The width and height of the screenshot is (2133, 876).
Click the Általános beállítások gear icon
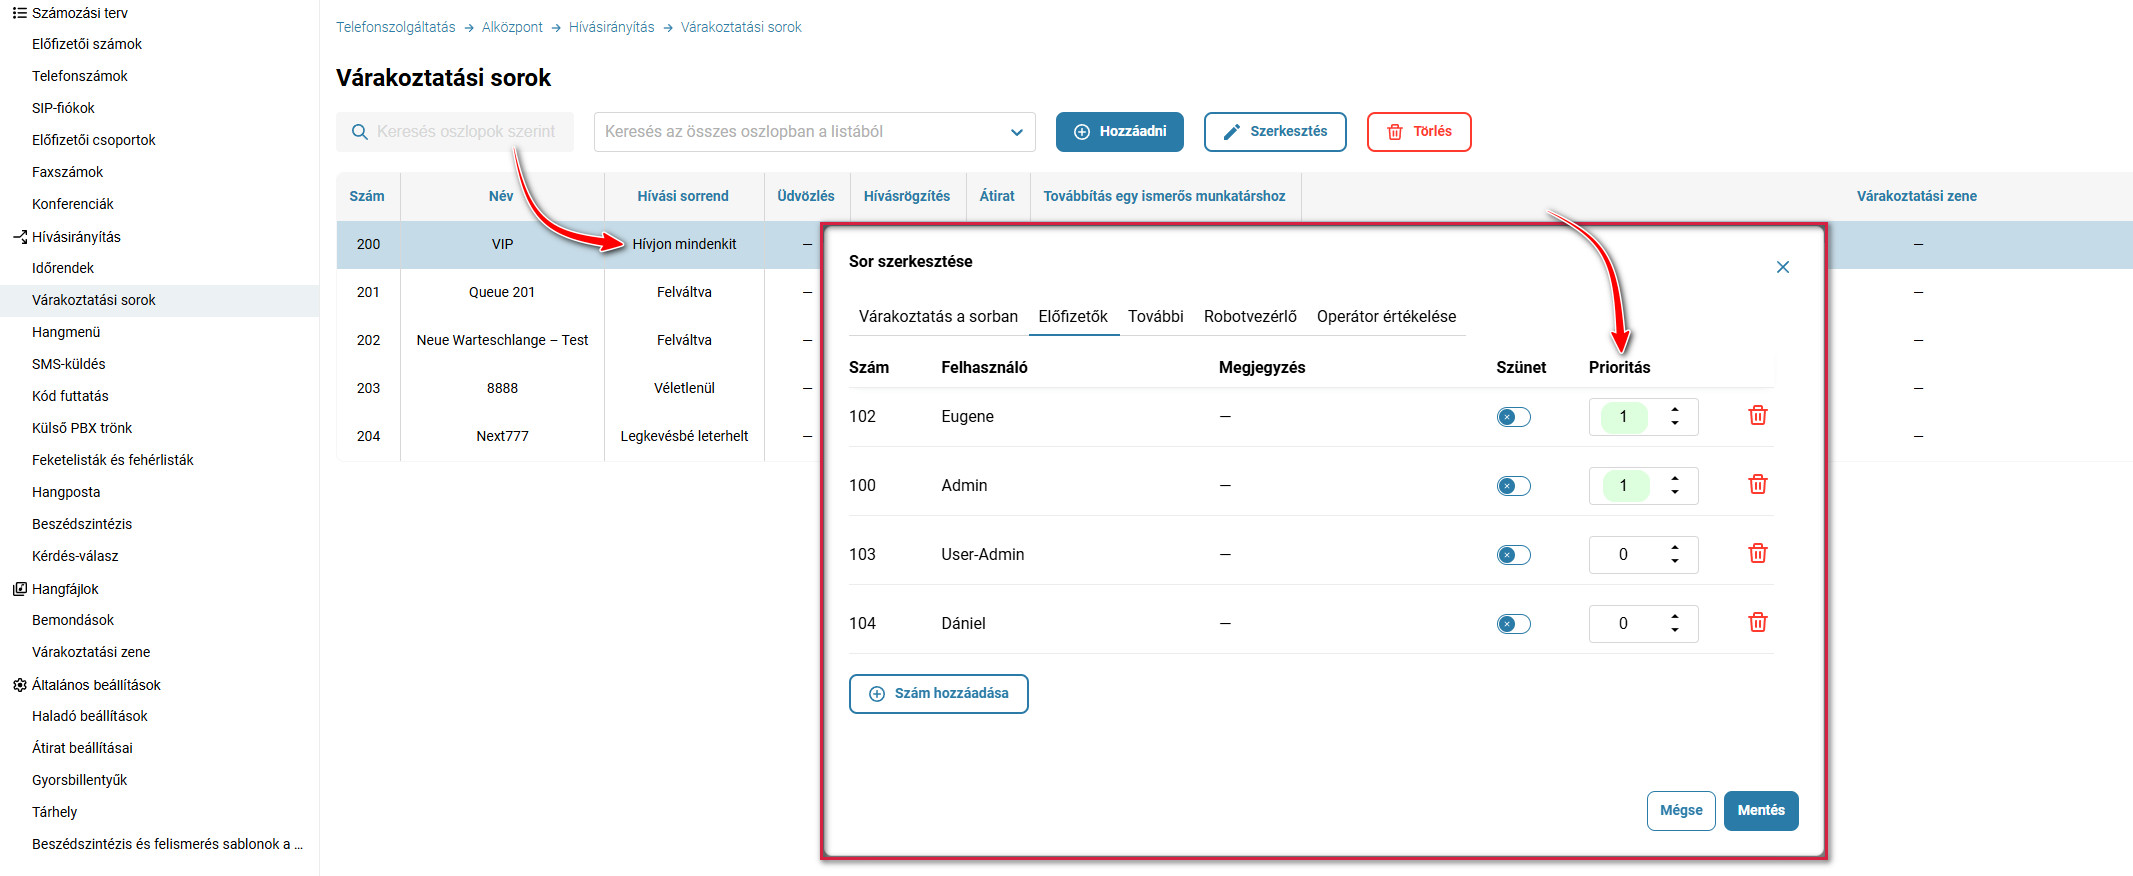coord(19,685)
